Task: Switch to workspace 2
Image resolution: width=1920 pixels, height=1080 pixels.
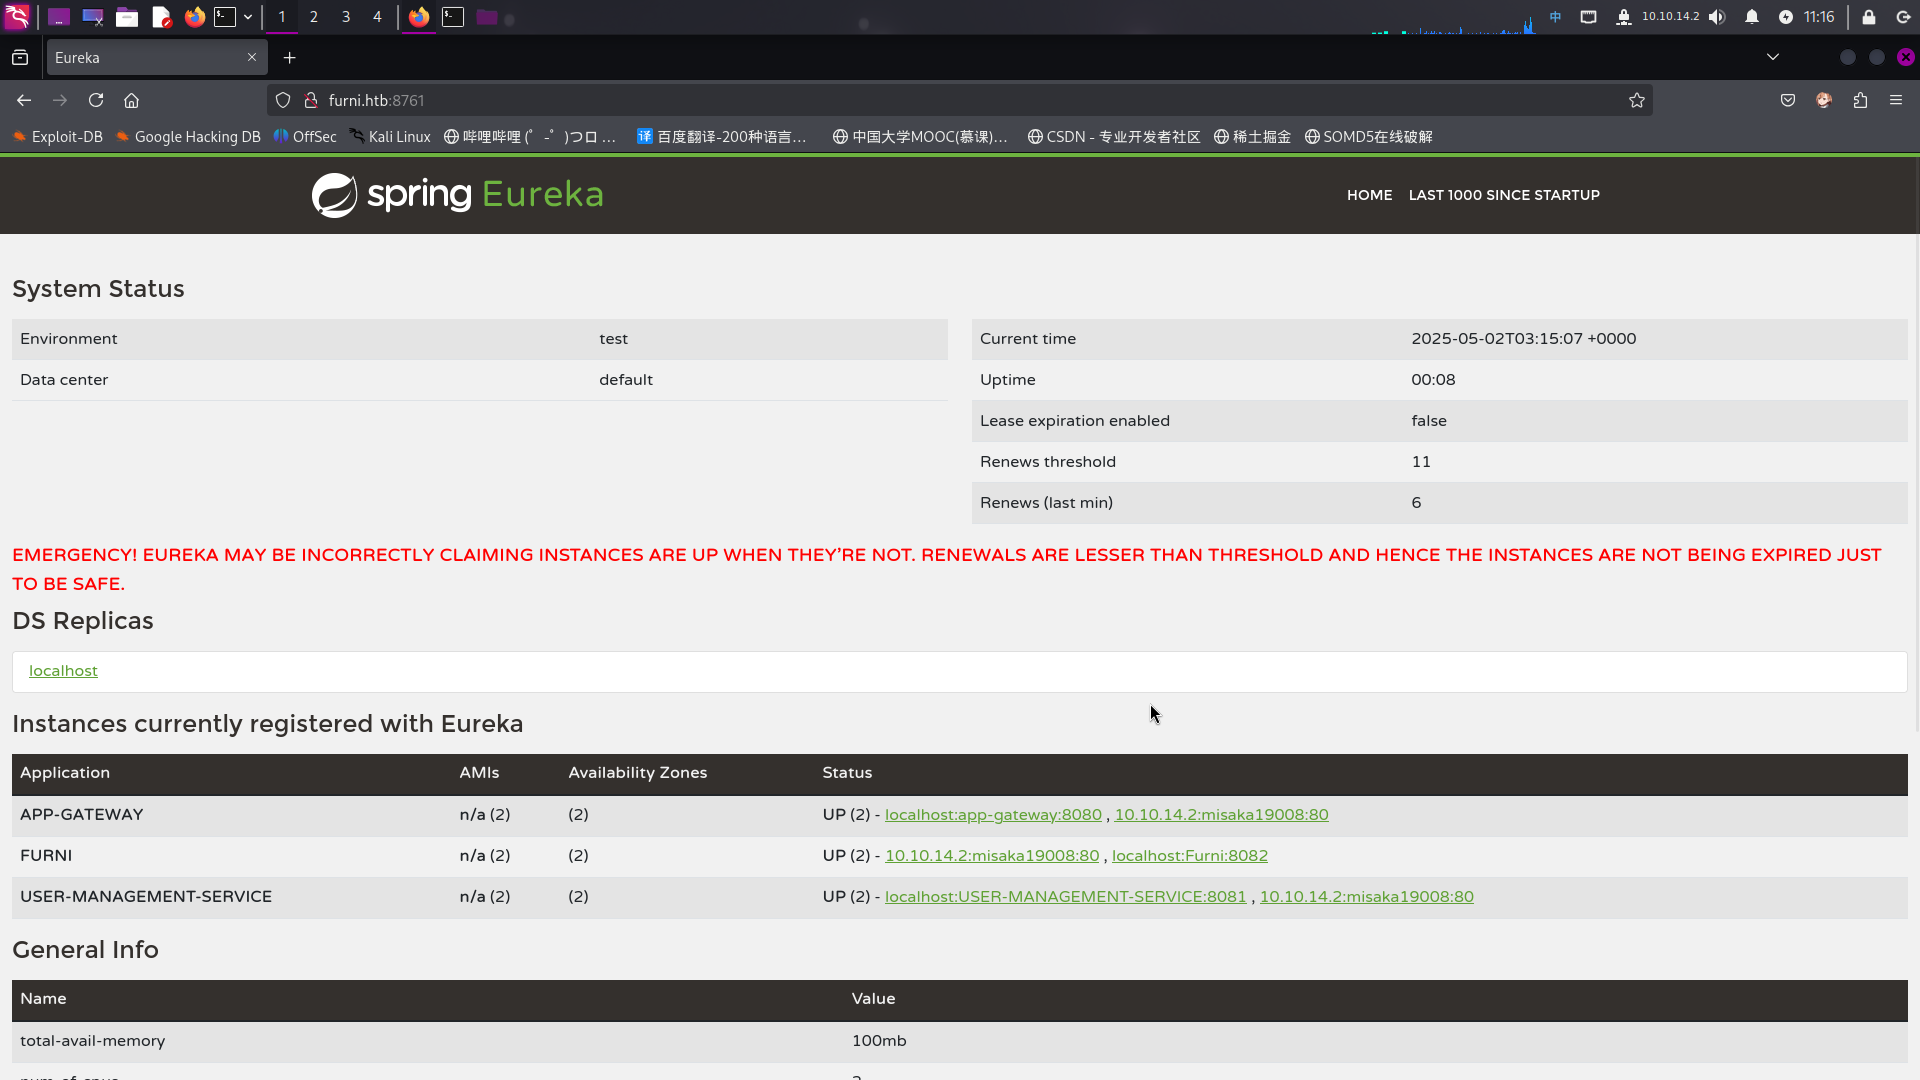Action: 314,17
